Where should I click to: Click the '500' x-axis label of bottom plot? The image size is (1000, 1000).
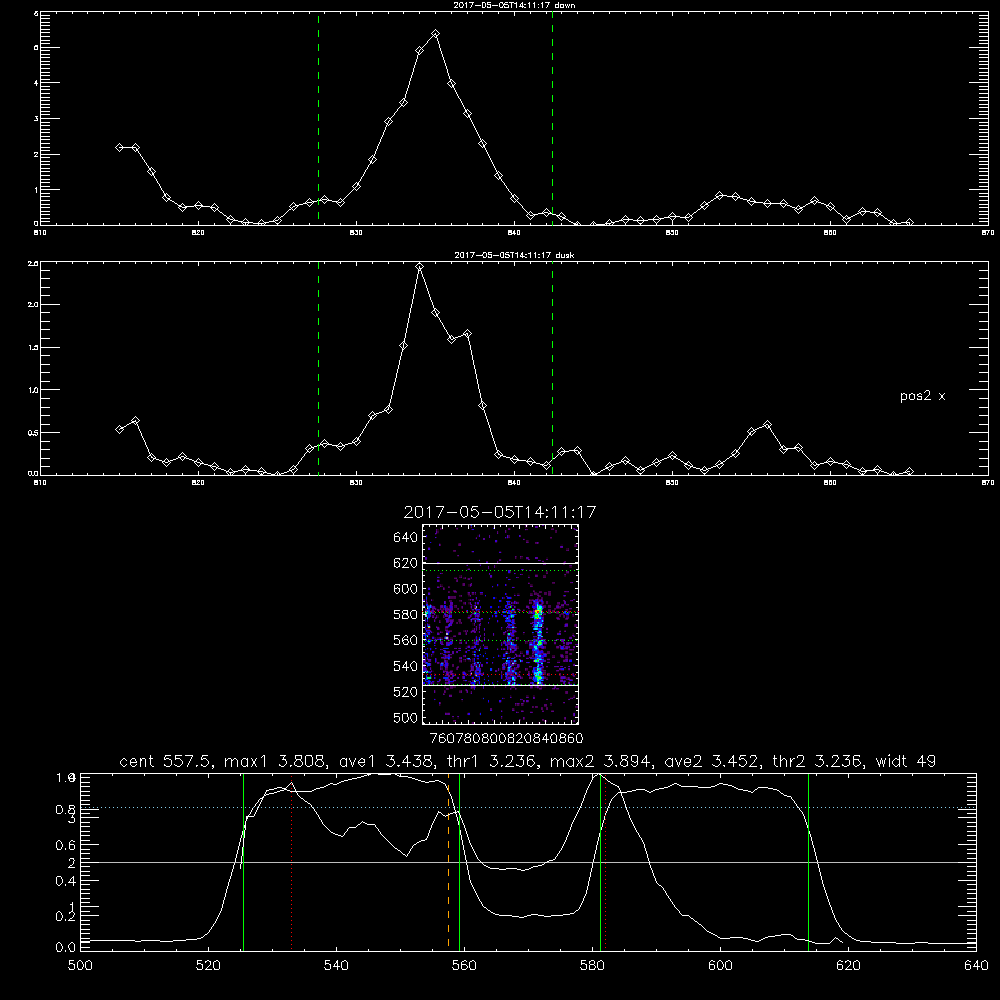pyautogui.click(x=80, y=966)
